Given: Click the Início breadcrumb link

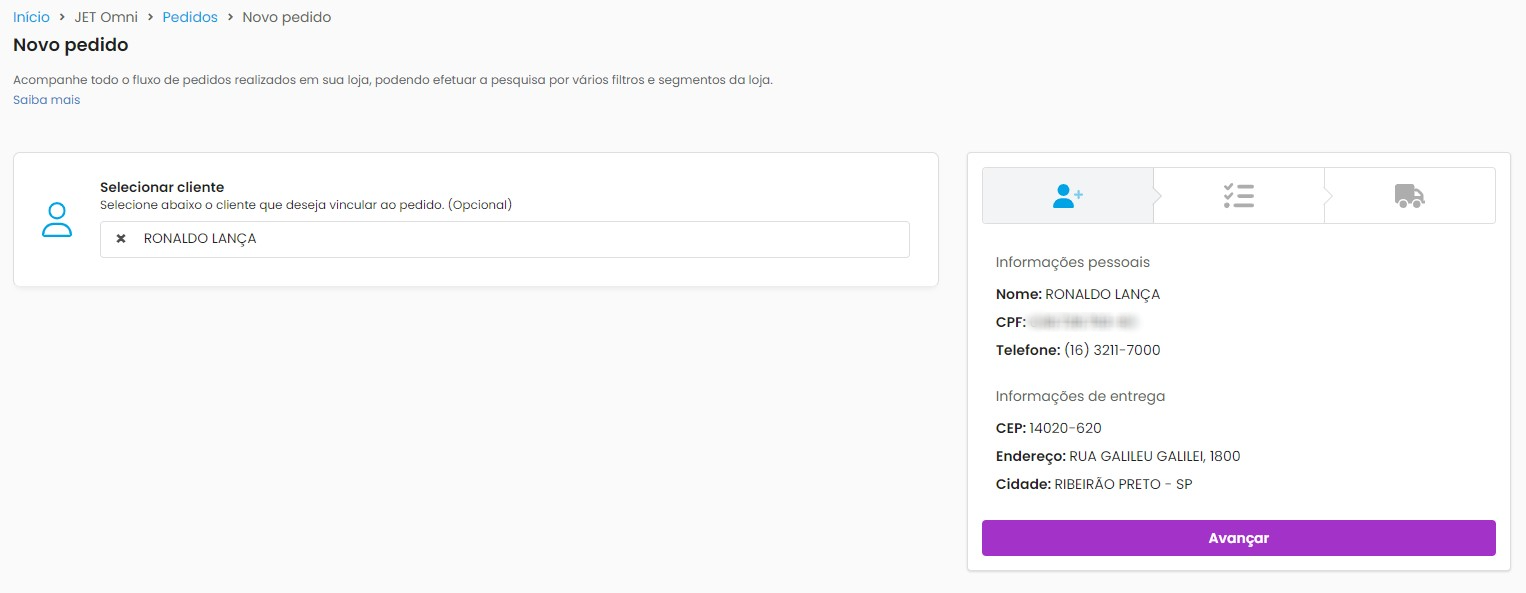Looking at the screenshot, I should (31, 17).
